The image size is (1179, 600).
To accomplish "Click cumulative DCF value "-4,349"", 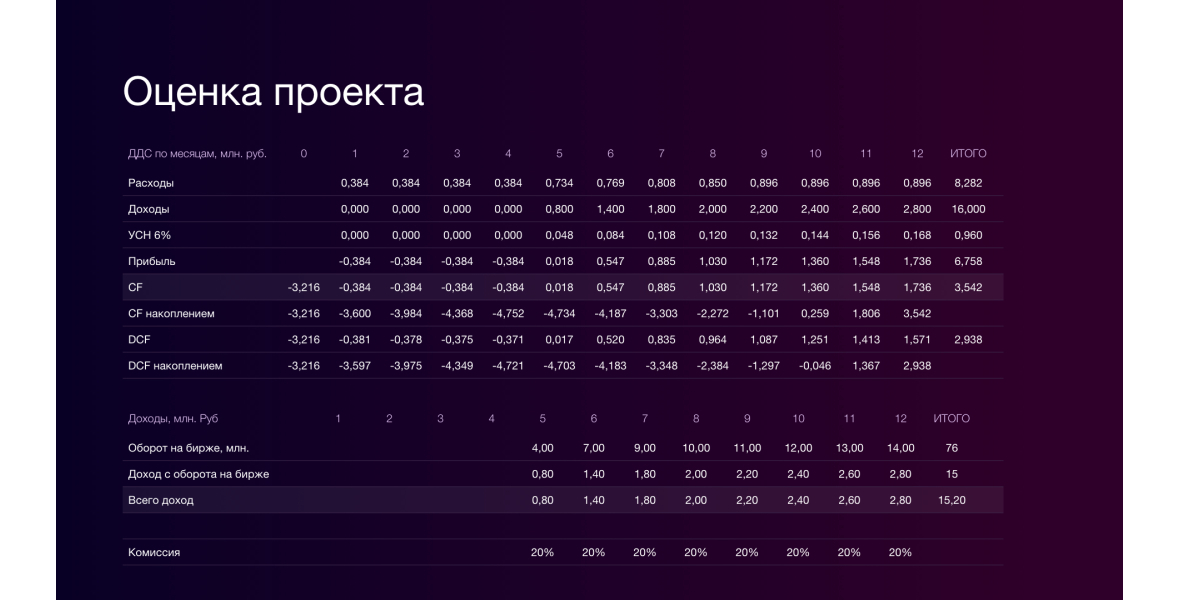I will point(456,366).
